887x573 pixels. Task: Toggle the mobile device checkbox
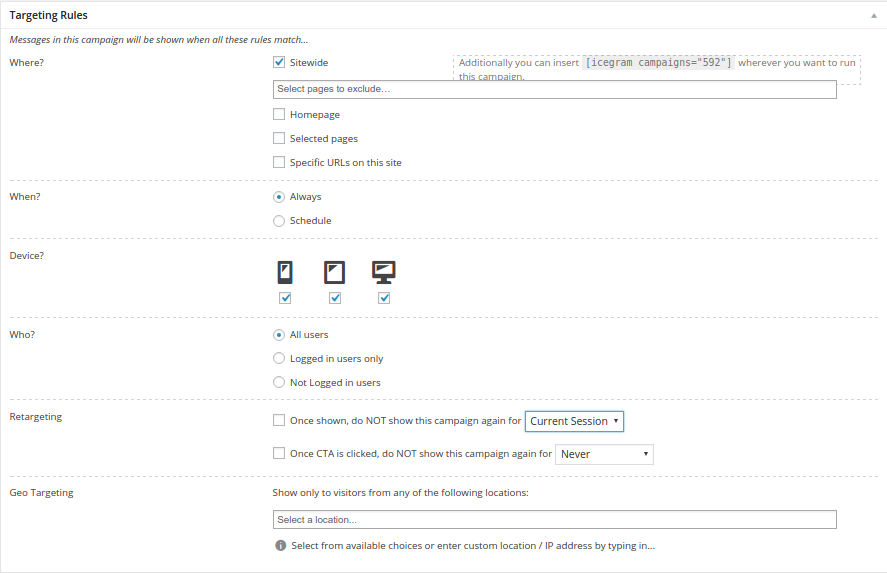(x=285, y=298)
